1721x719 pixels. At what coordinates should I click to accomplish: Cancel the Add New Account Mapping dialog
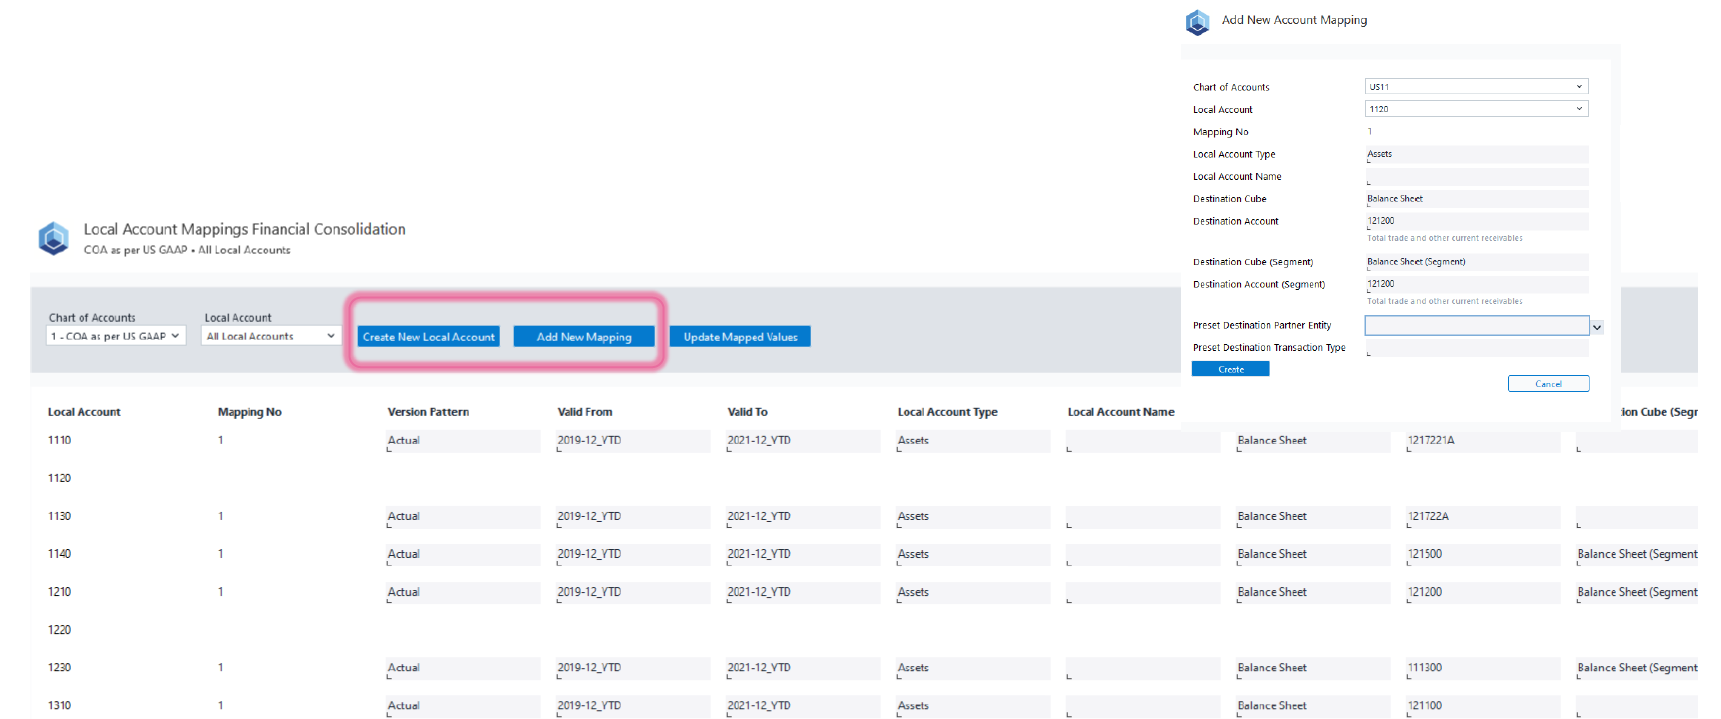tap(1548, 384)
